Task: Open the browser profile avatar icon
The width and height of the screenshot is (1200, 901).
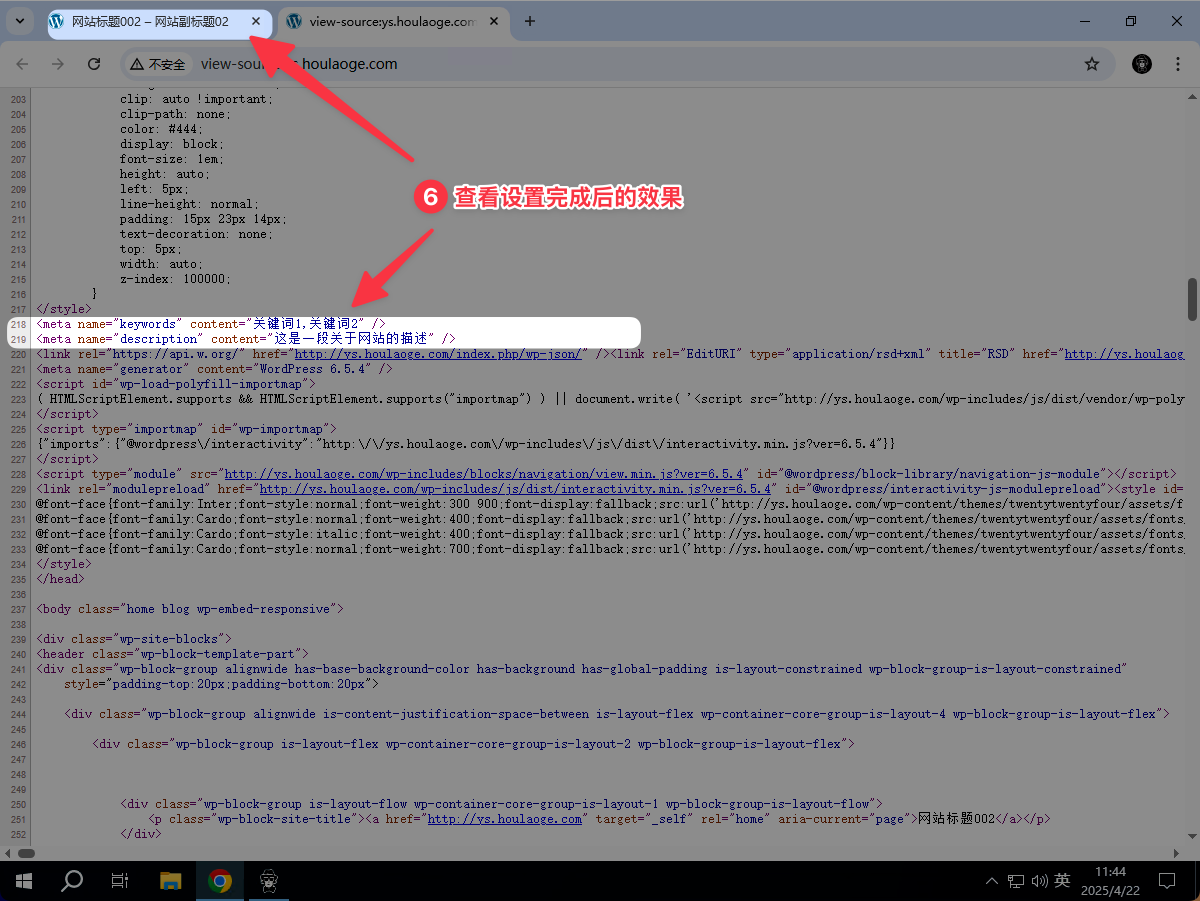Action: coord(1142,64)
